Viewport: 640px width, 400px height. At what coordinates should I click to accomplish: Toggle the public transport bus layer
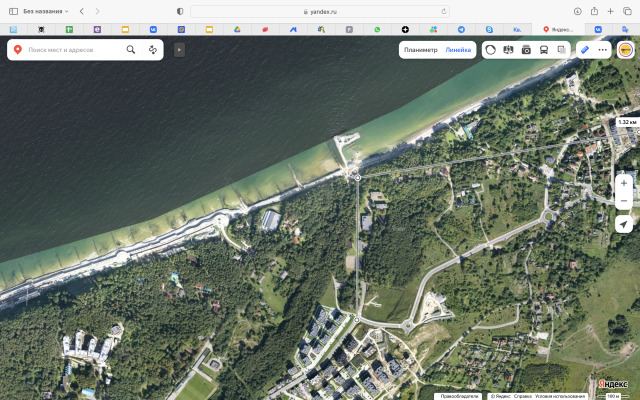click(543, 49)
